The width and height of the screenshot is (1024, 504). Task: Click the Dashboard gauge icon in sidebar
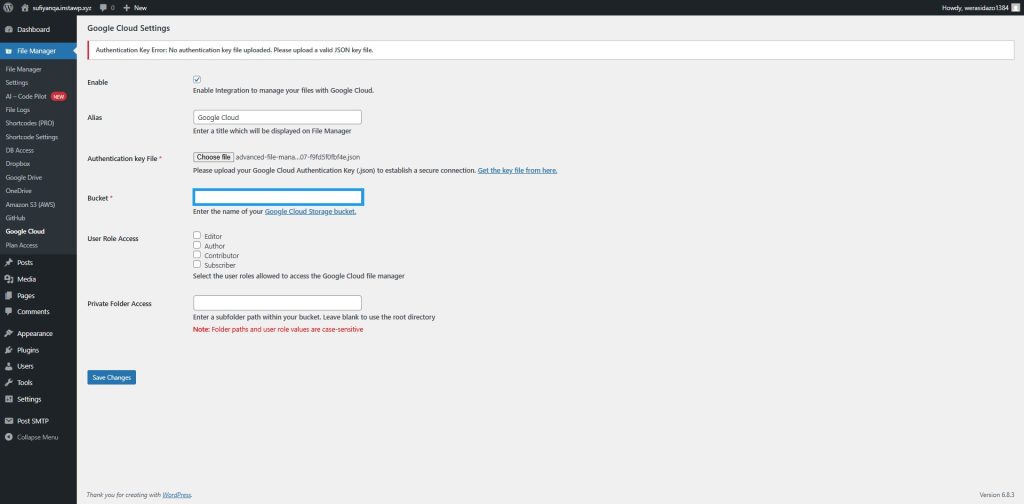[9, 29]
